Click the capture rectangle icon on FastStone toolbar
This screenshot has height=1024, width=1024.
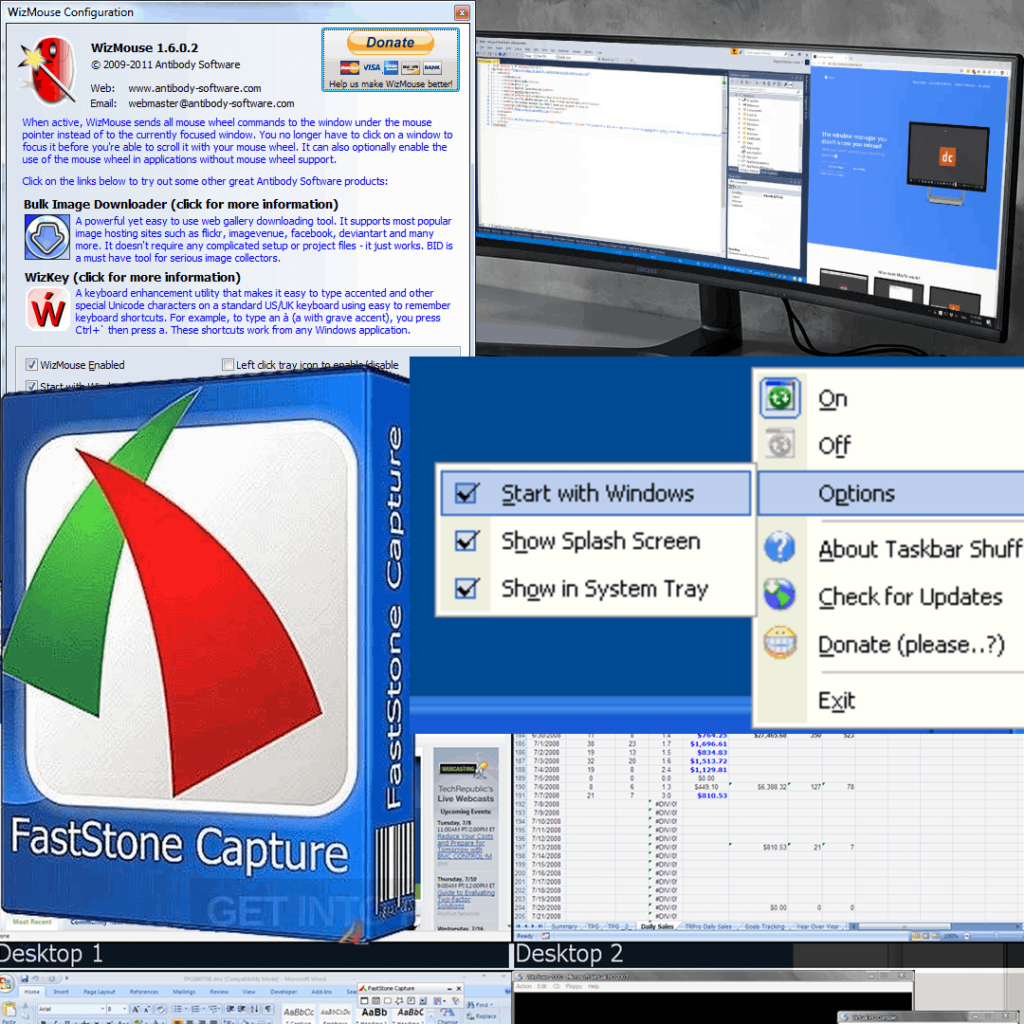click(x=388, y=1000)
